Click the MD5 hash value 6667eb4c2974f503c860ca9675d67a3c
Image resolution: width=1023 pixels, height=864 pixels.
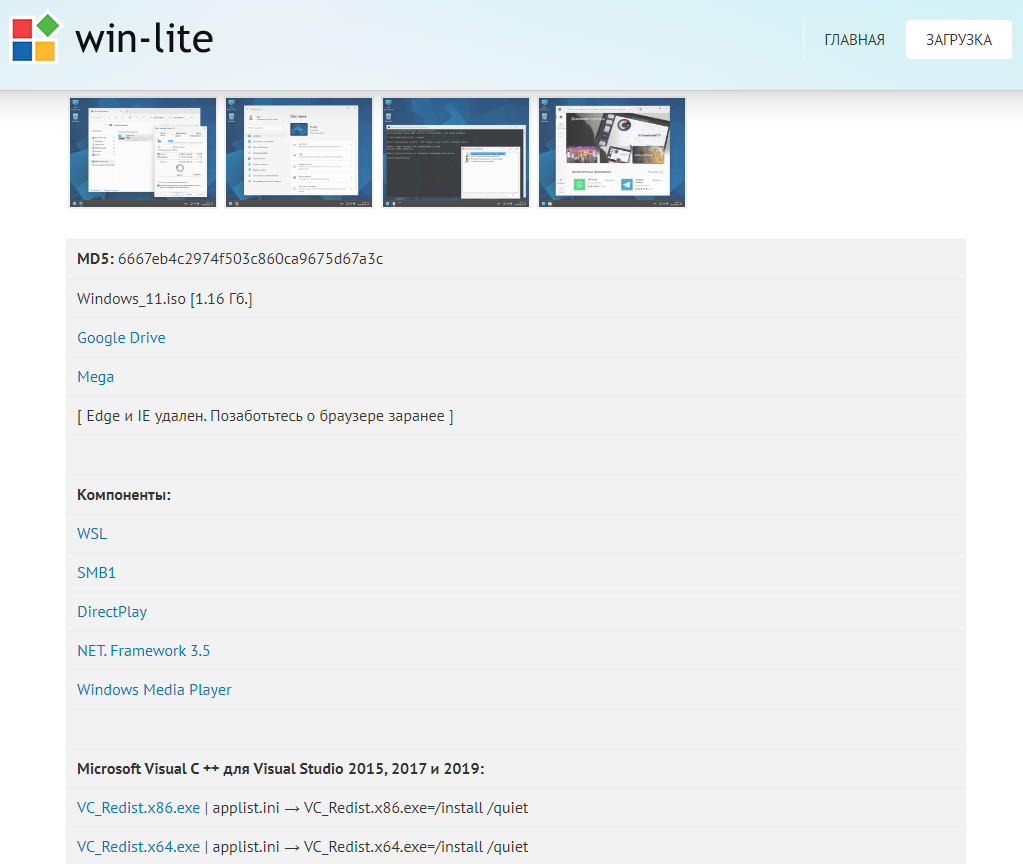[x=251, y=258]
